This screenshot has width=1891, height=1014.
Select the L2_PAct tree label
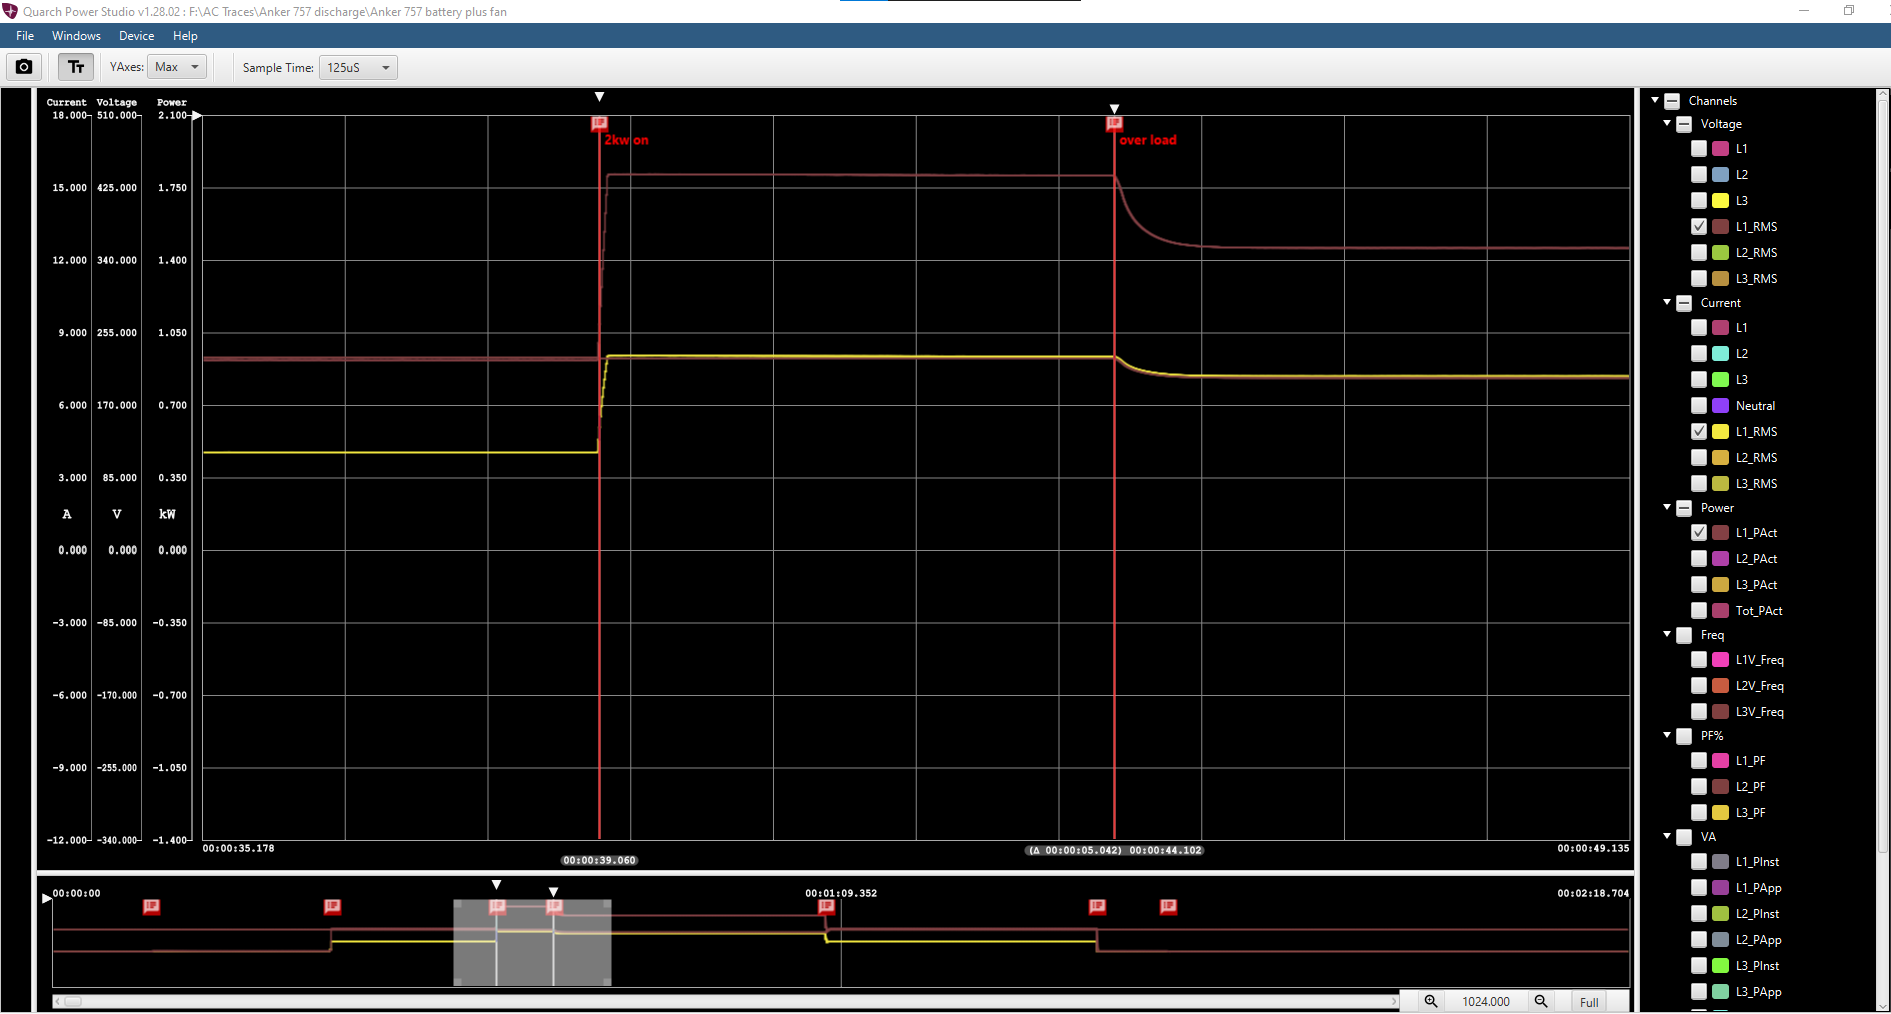pos(1756,558)
